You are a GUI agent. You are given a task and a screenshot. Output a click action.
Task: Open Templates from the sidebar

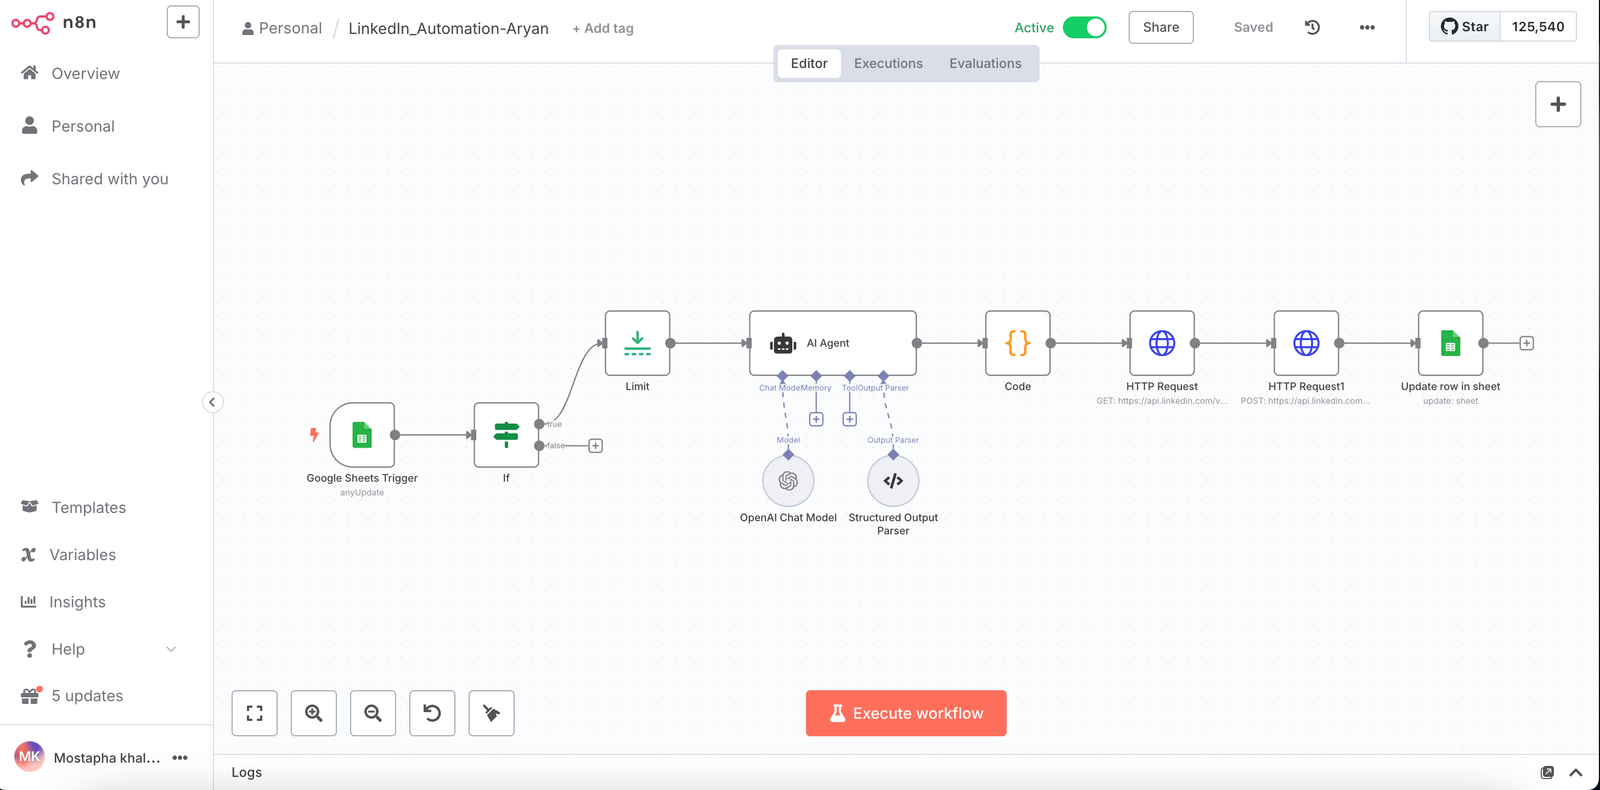[x=89, y=508]
